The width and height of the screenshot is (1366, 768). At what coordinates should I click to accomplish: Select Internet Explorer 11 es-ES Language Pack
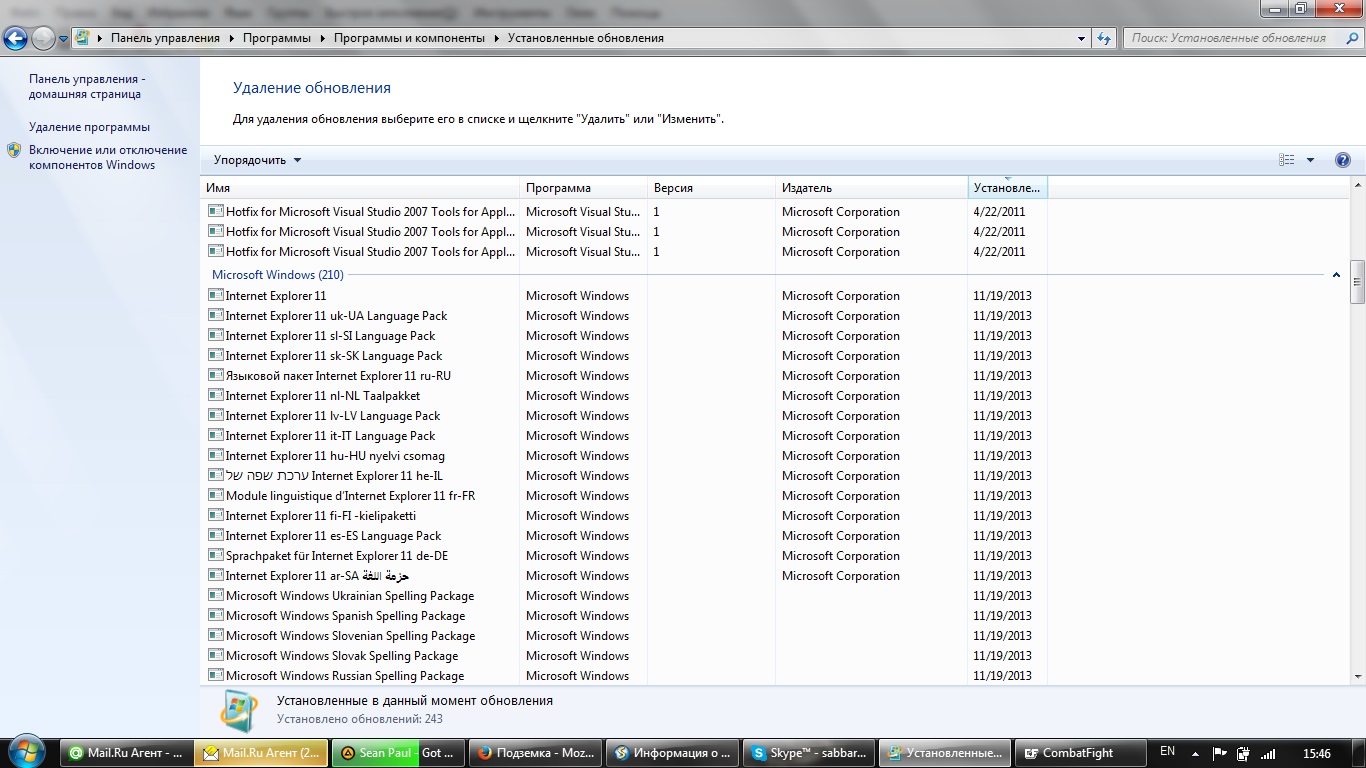pyautogui.click(x=333, y=536)
